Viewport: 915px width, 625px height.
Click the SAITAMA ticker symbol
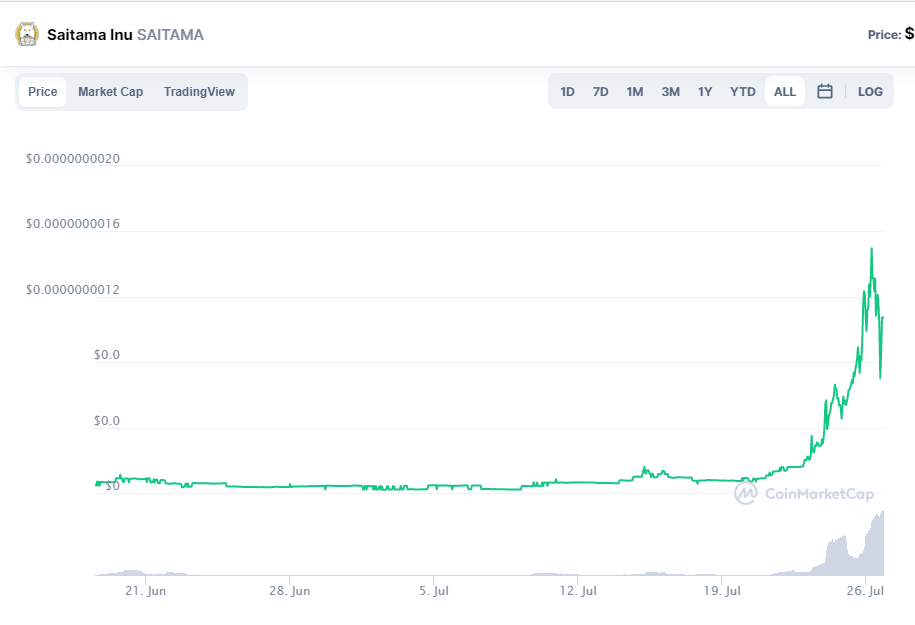coord(170,35)
